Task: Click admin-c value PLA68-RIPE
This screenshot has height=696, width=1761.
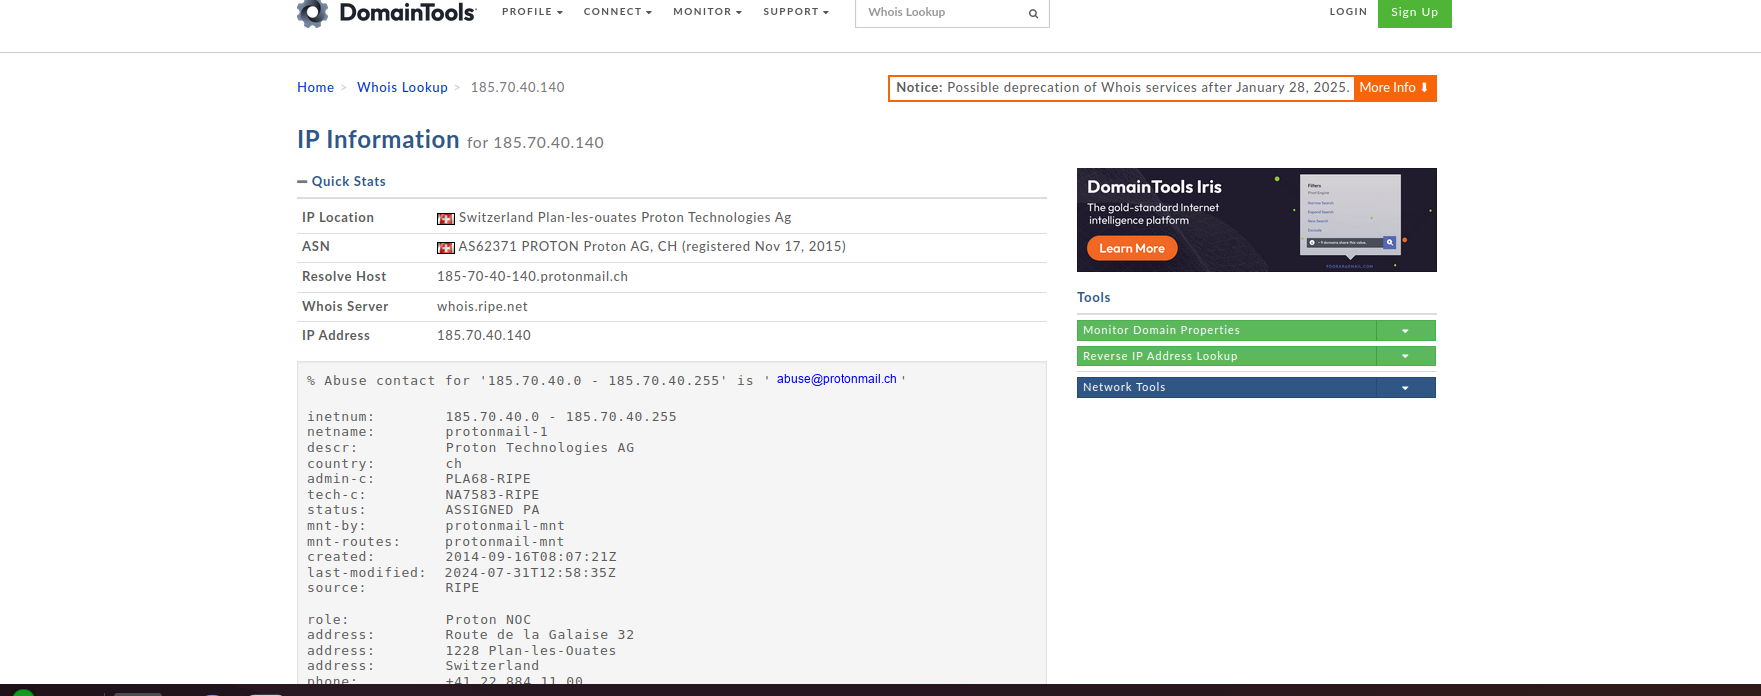Action: pos(488,479)
